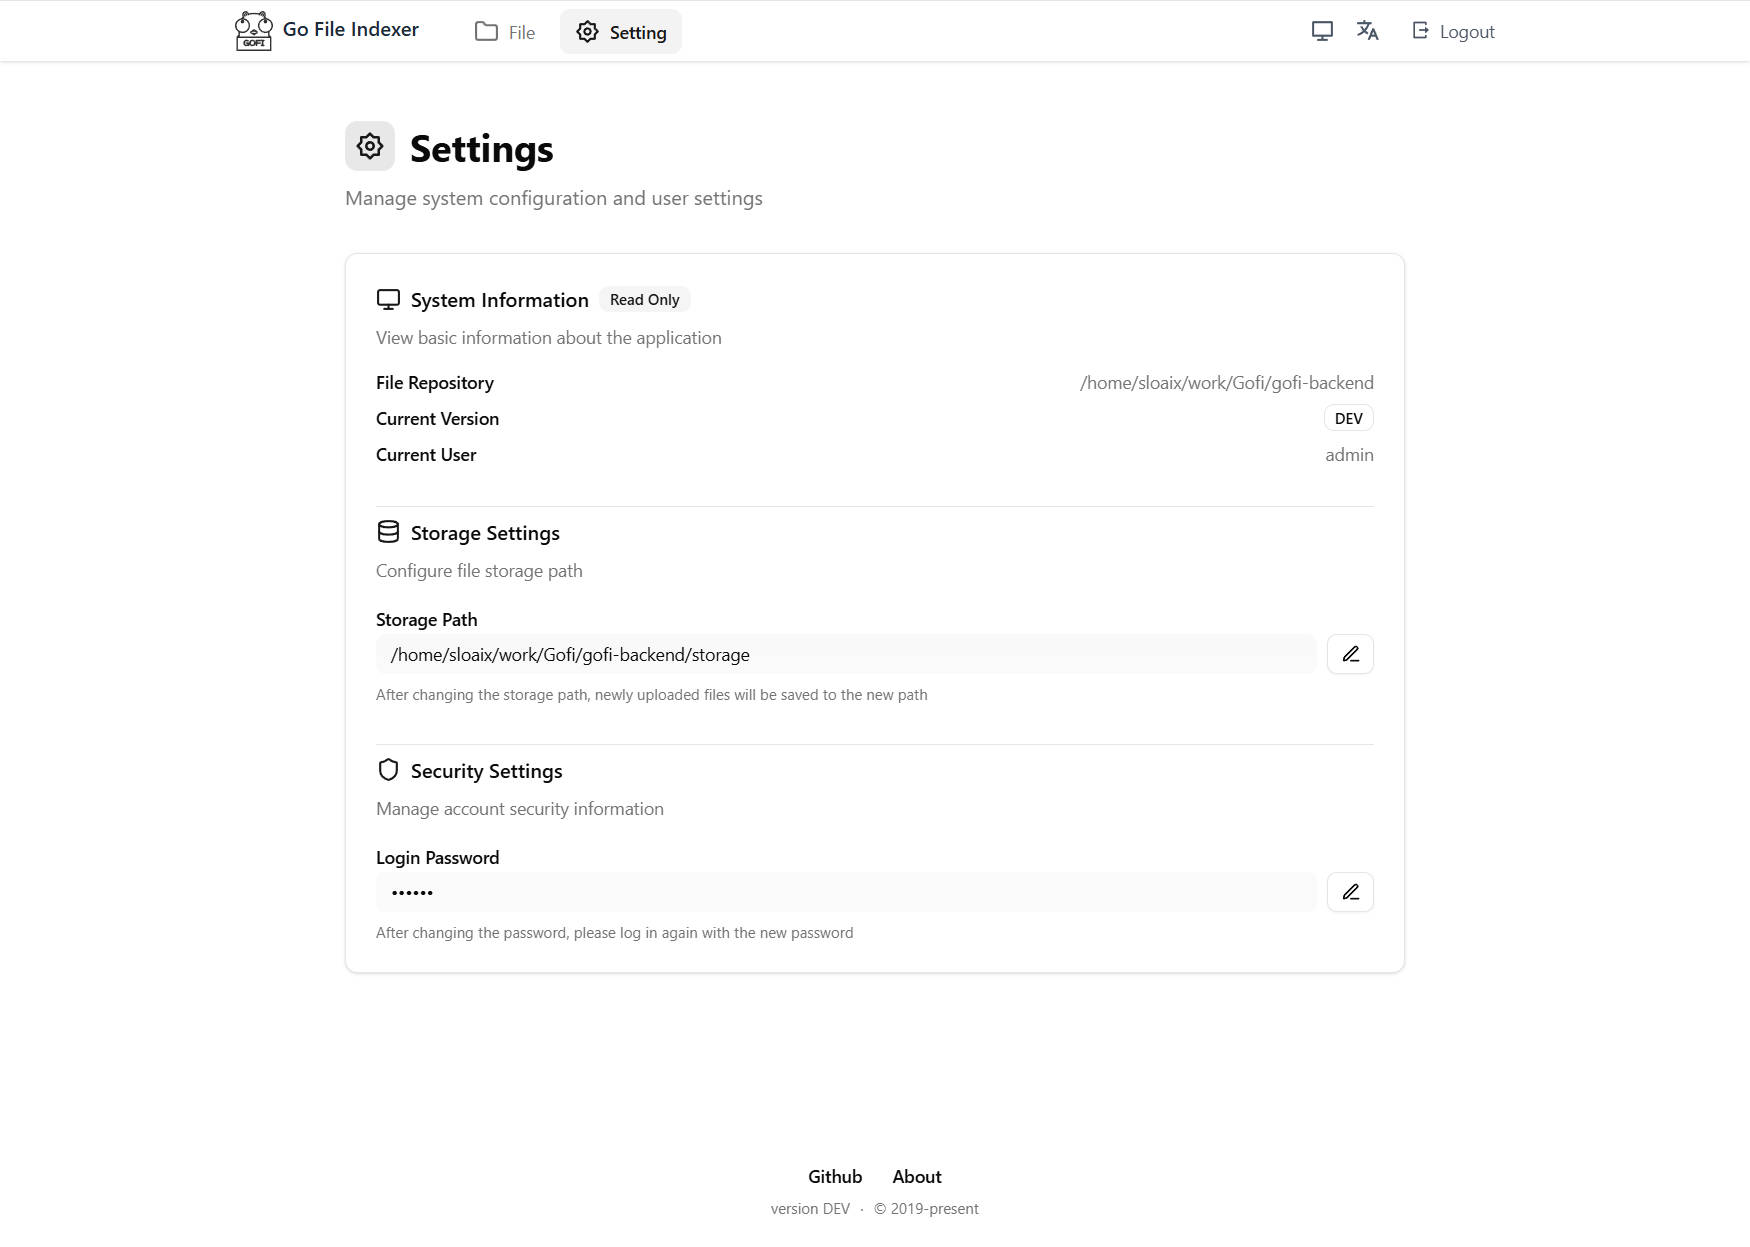This screenshot has width=1750, height=1247.
Task: Click the GOFI logo icon
Action: click(x=253, y=31)
